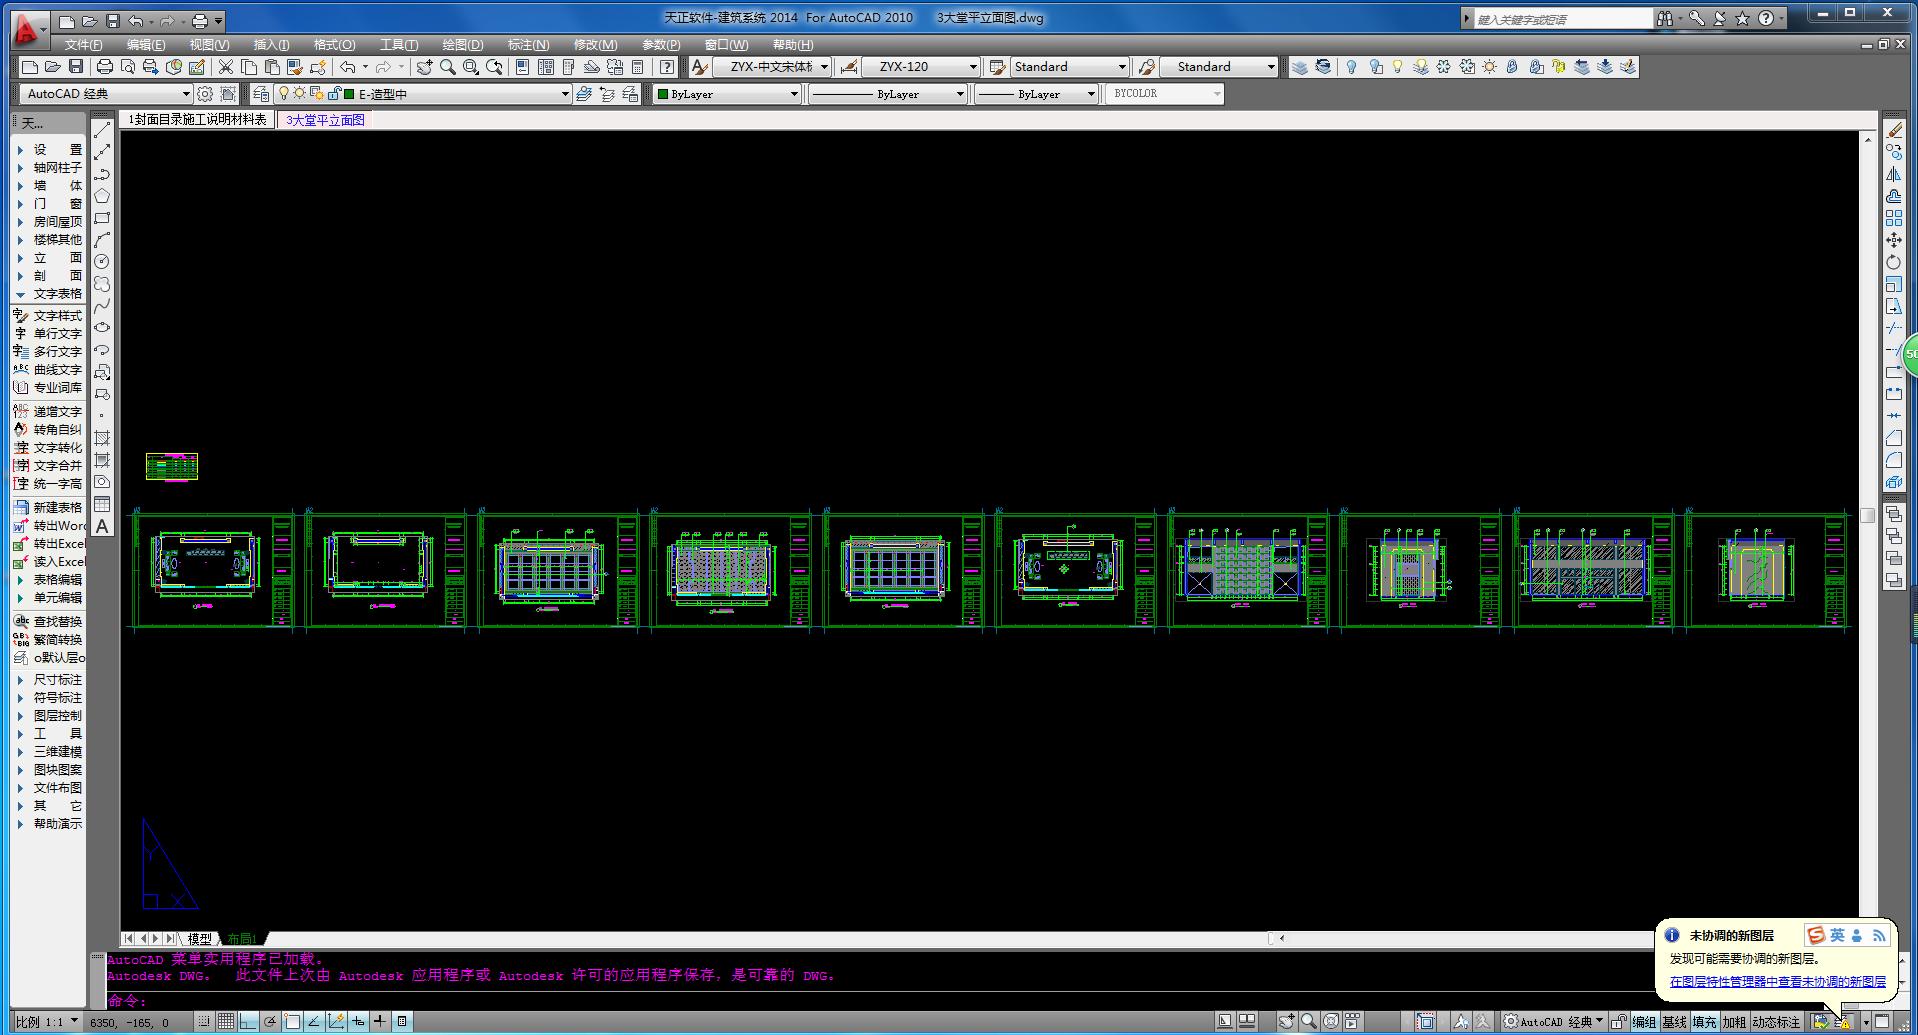Click the command line input area

[x=880, y=1001]
